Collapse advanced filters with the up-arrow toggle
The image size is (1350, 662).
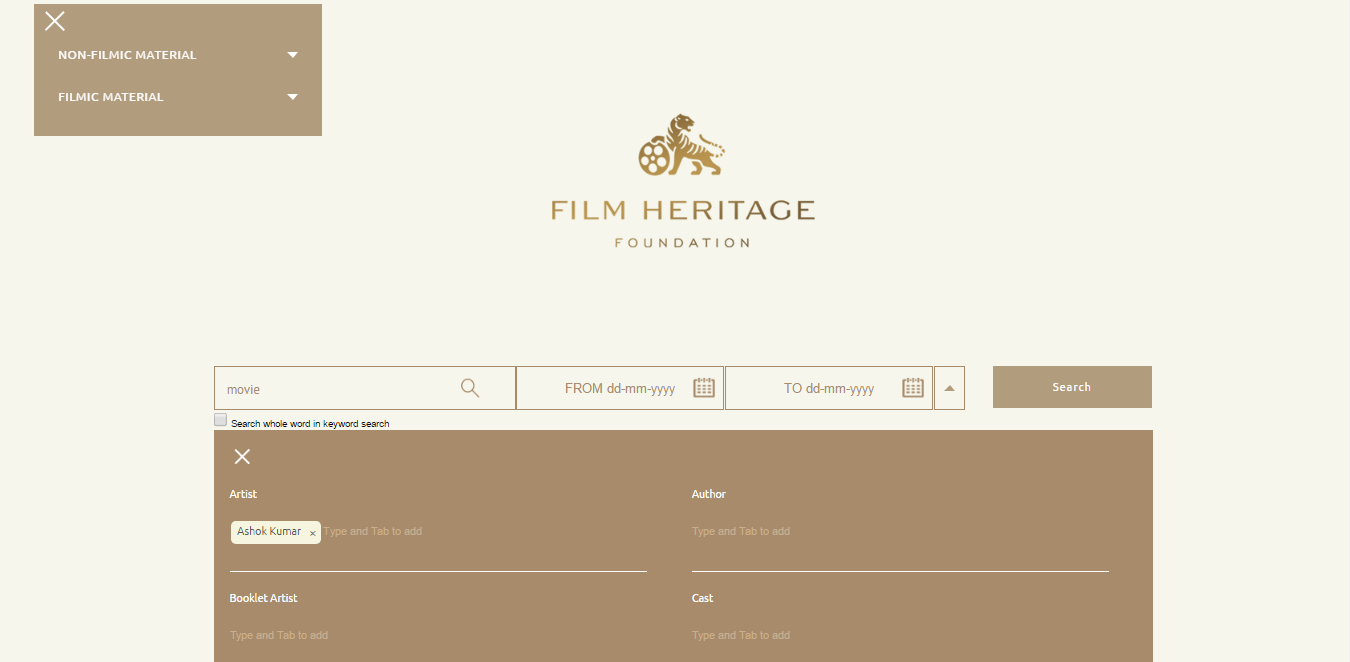tap(949, 388)
